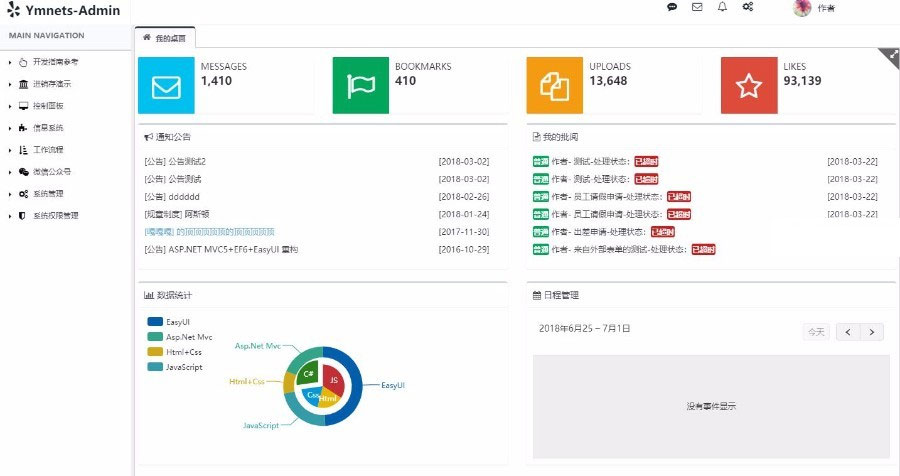900x476 pixels.
Task: Click the red LIKES star tile
Action: coord(748,86)
